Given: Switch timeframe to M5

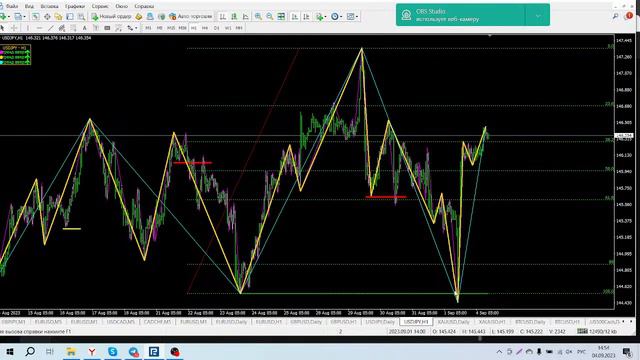Looking at the screenshot, I should [160, 28].
